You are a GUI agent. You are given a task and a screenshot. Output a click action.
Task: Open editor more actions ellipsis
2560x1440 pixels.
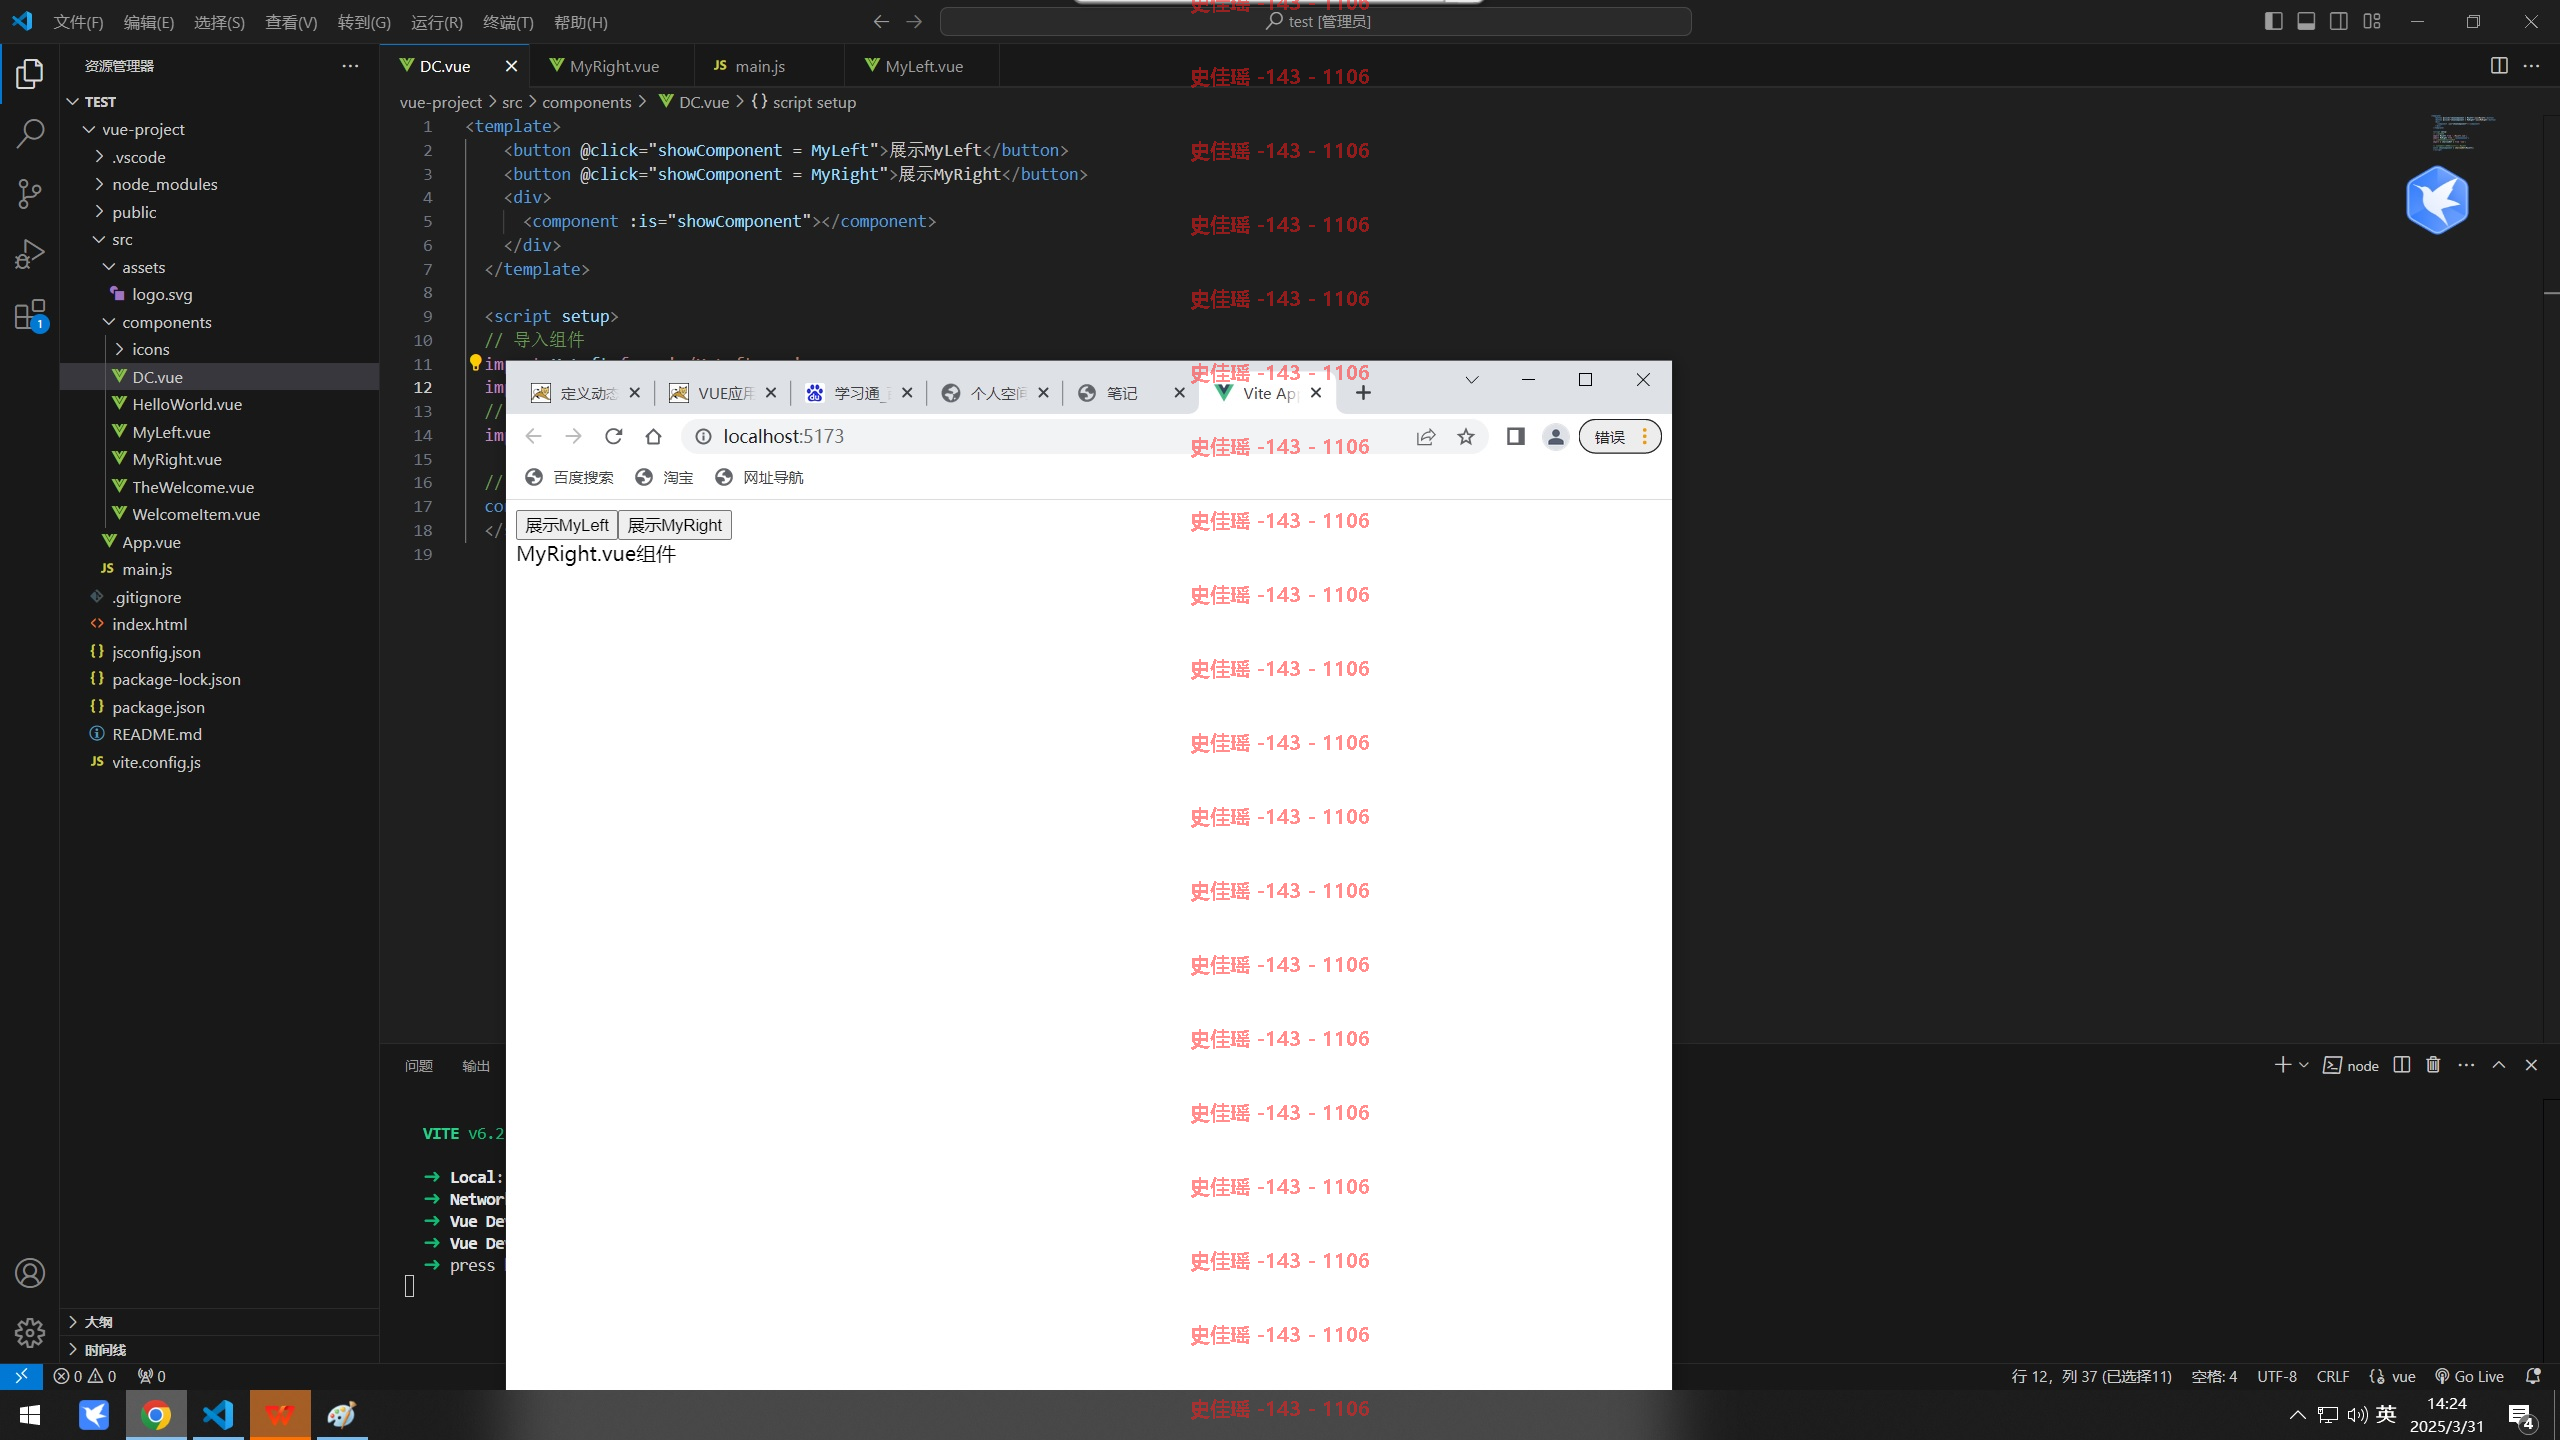[2531, 66]
